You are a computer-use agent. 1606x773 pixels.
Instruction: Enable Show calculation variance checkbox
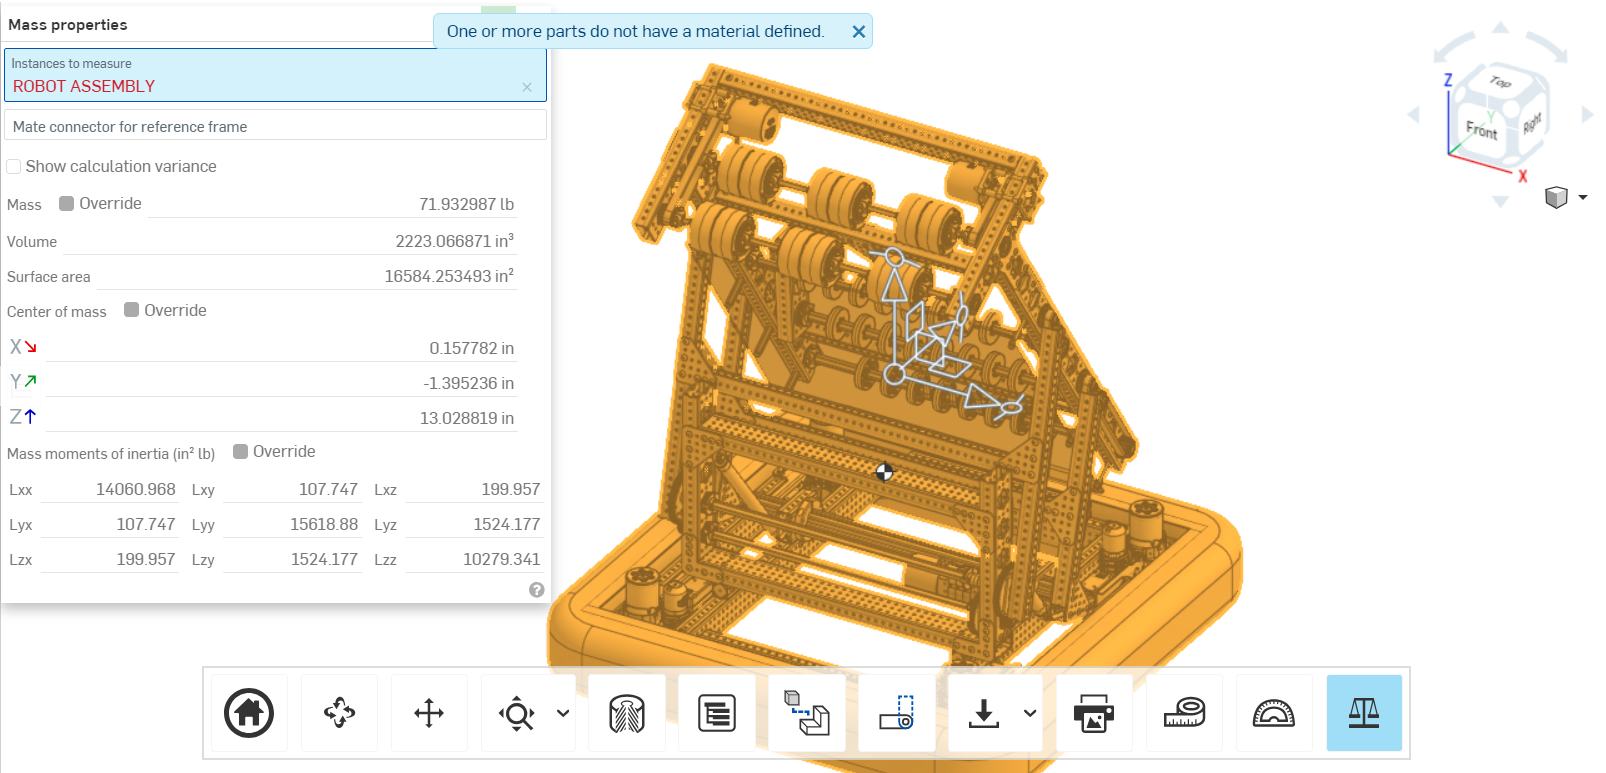(x=14, y=167)
